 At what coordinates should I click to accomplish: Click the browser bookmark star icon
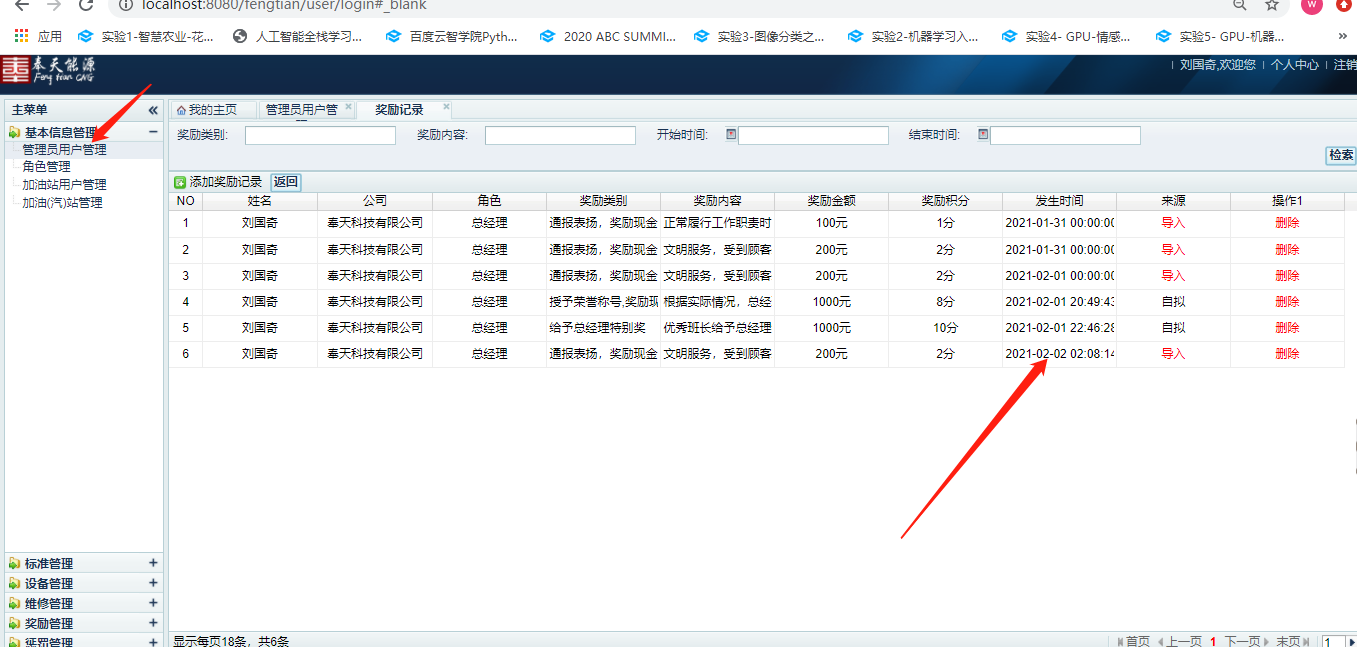click(1271, 5)
